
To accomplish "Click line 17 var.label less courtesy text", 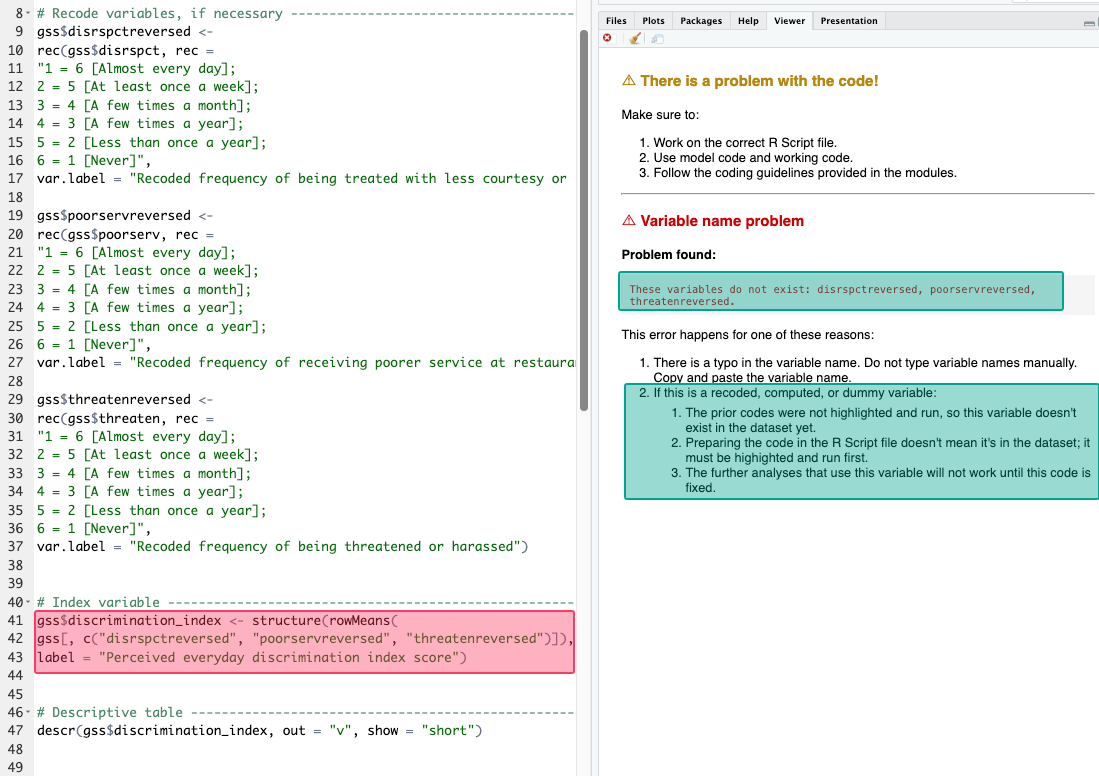I will click(x=302, y=179).
